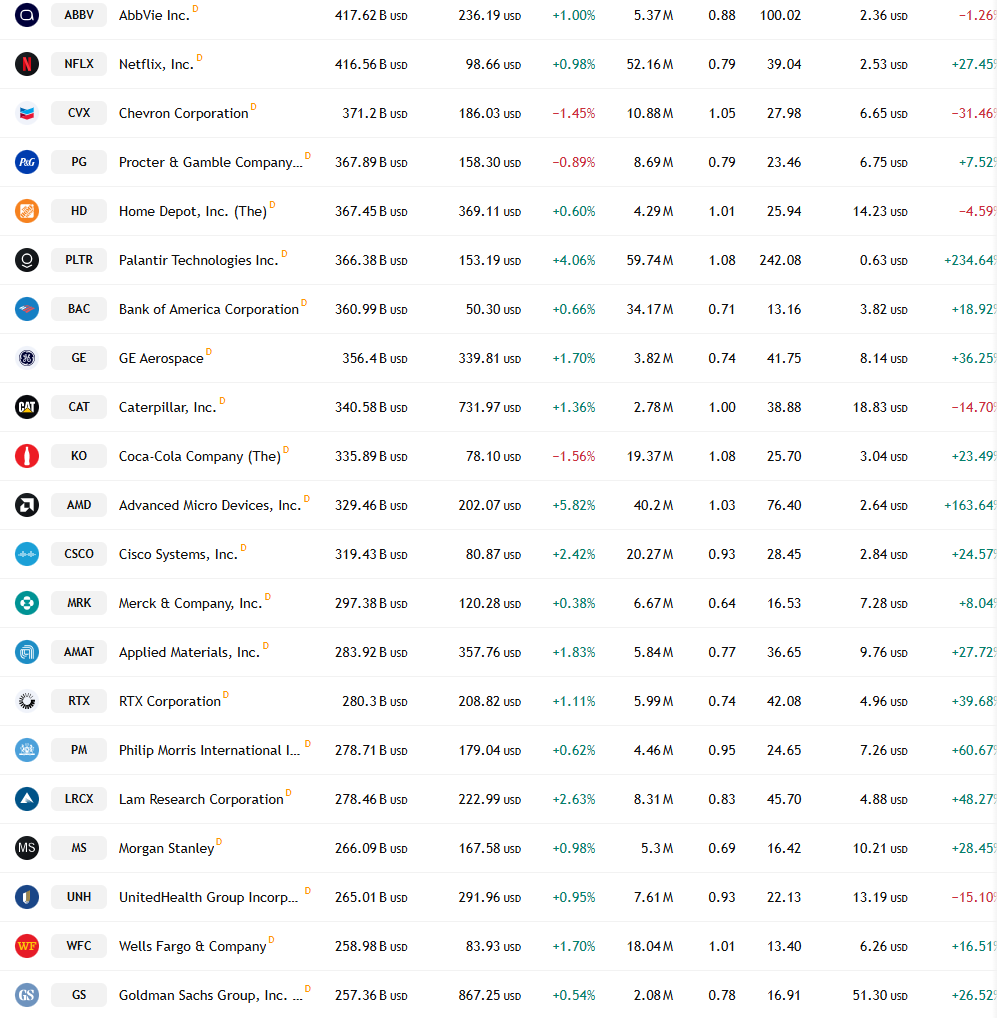Open GE Aerospace company link

coord(161,358)
